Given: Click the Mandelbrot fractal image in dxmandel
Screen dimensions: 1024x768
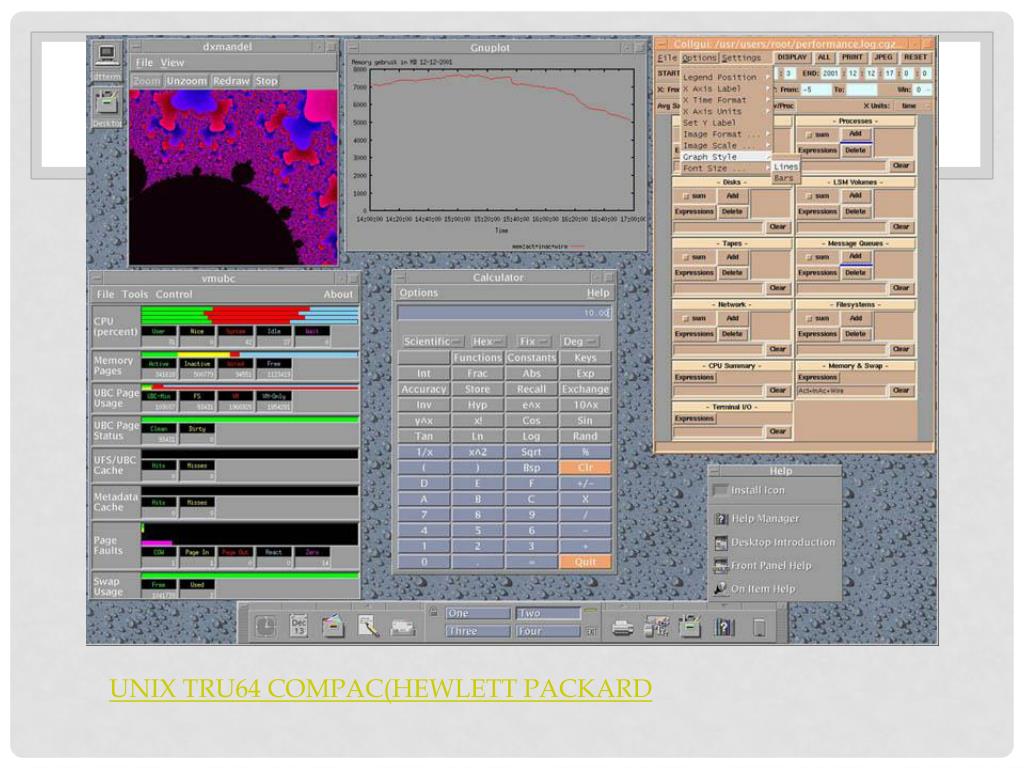Looking at the screenshot, I should point(233,178).
